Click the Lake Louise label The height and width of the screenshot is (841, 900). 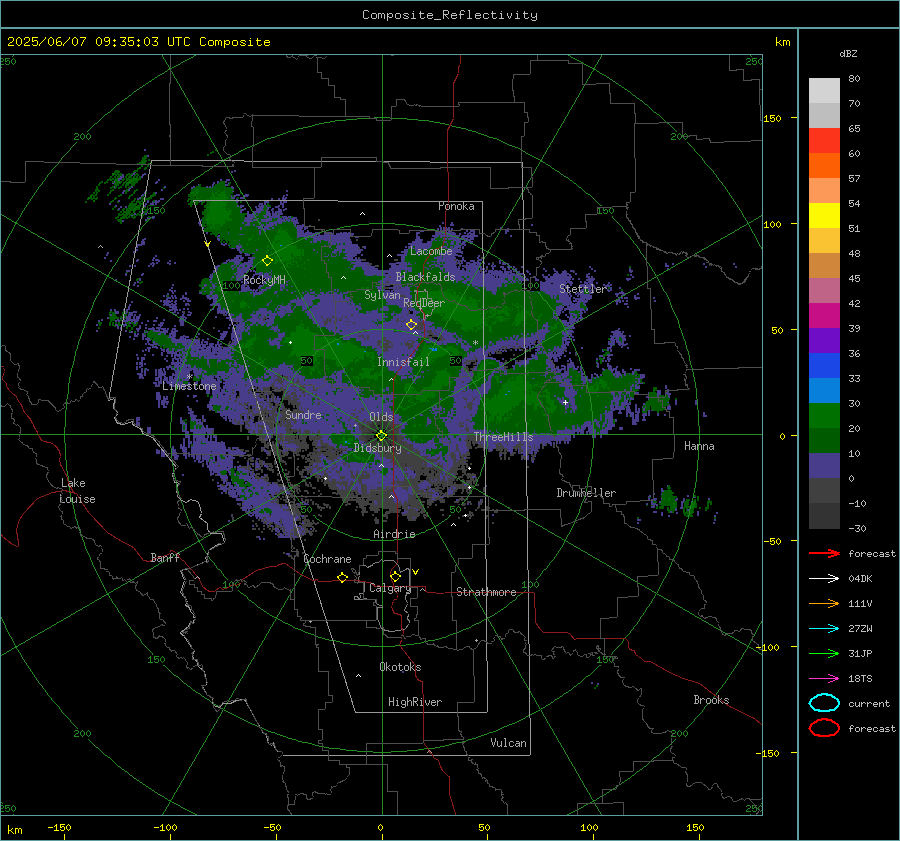(77, 491)
